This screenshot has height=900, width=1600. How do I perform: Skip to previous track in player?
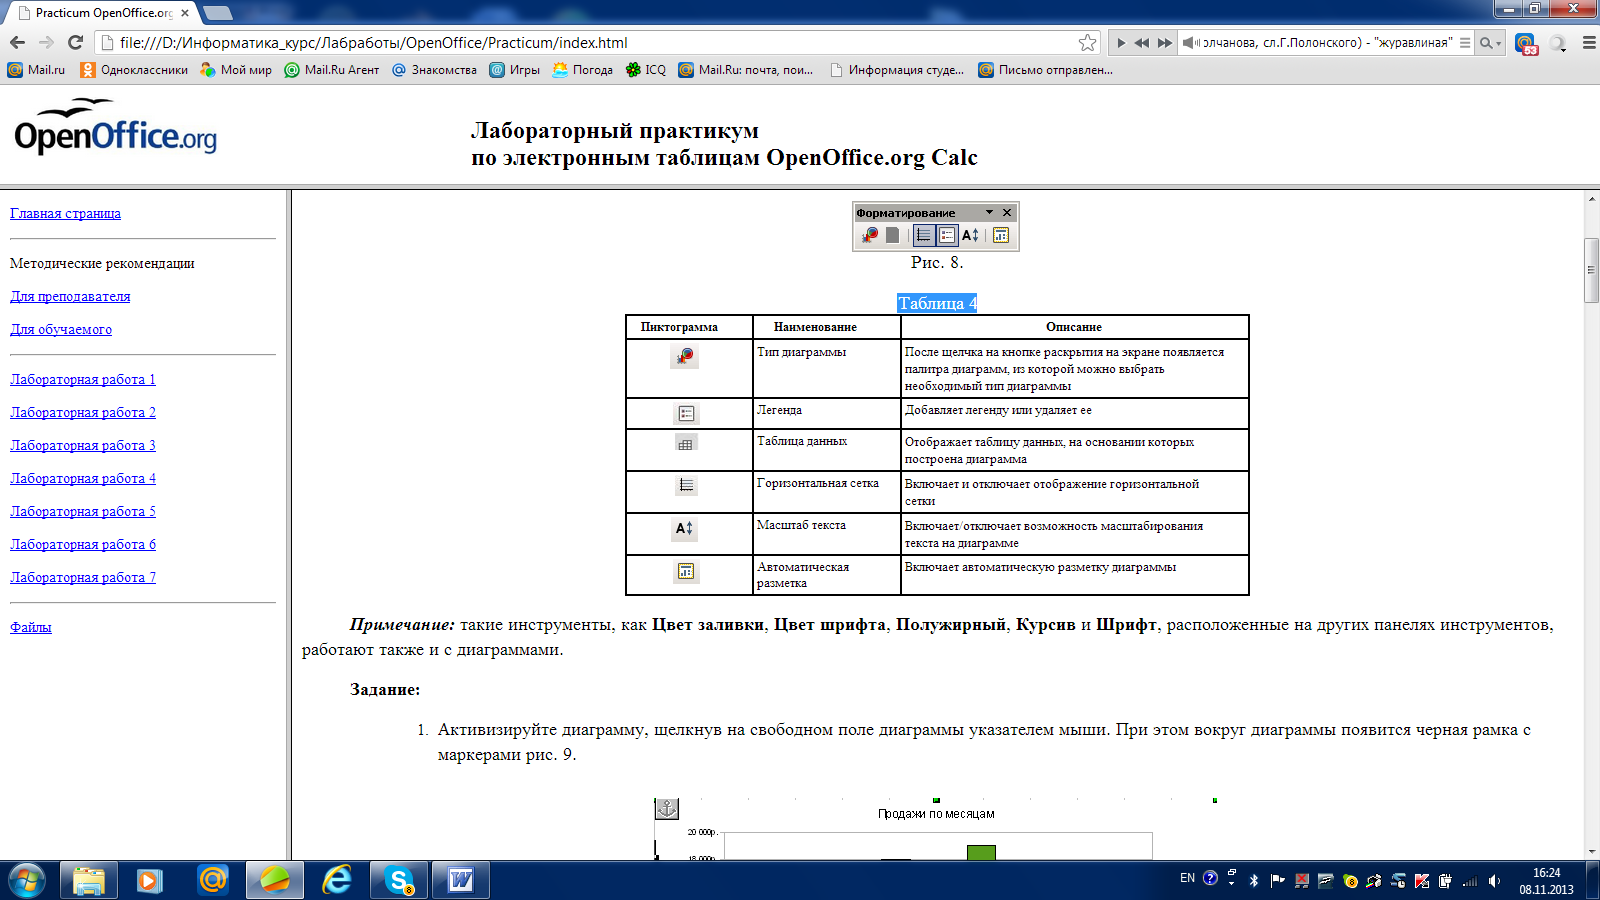point(1142,43)
